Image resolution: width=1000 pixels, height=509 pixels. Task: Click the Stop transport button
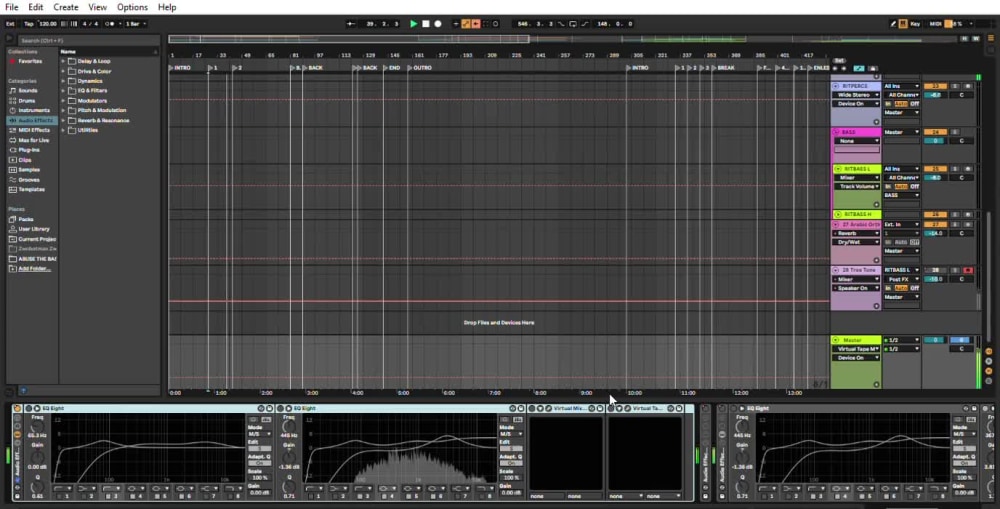click(x=425, y=24)
